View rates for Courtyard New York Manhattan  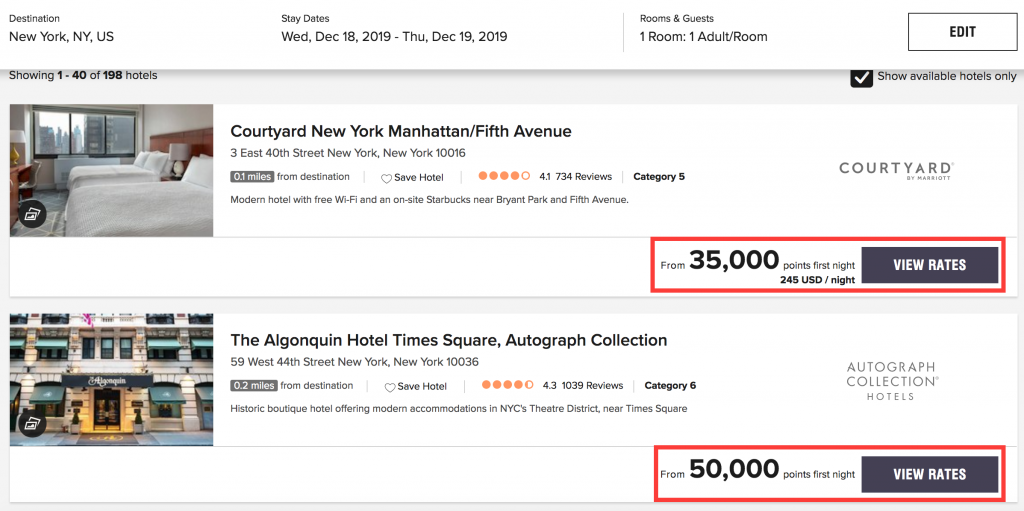tap(929, 265)
